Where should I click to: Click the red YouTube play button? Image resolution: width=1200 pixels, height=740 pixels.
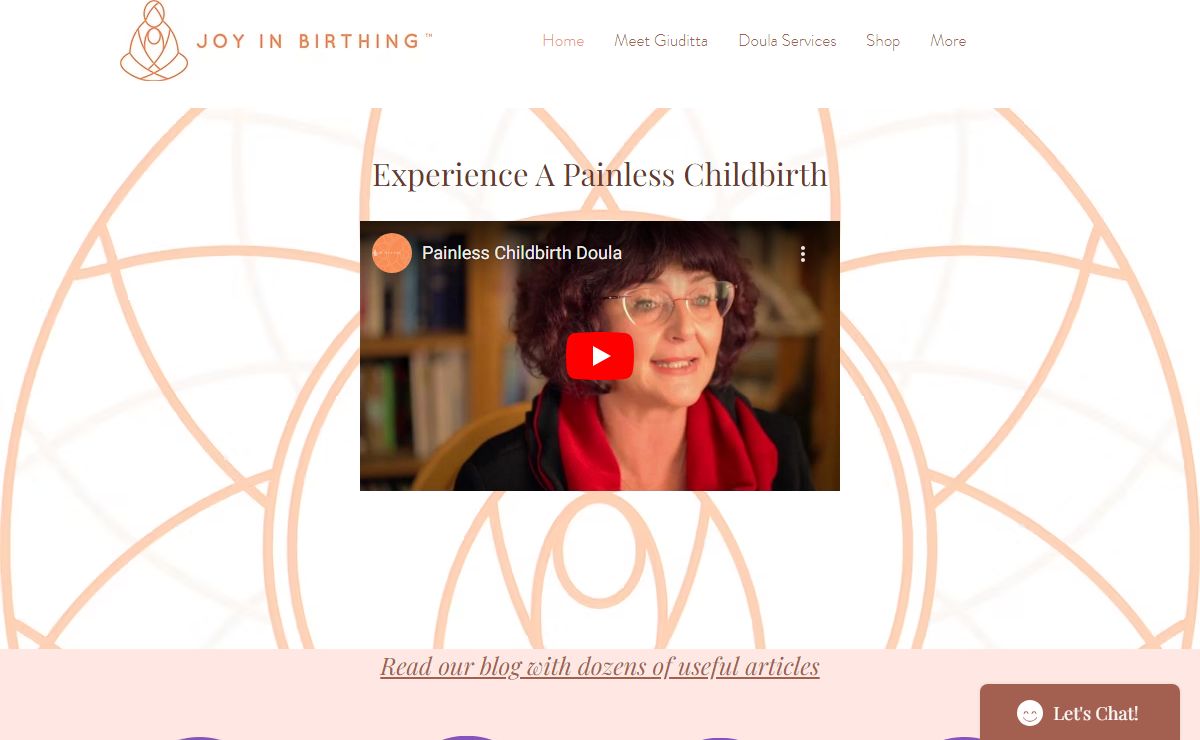point(600,356)
